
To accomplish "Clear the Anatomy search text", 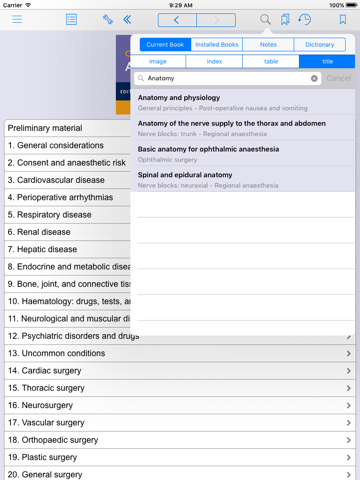I will (x=314, y=78).
